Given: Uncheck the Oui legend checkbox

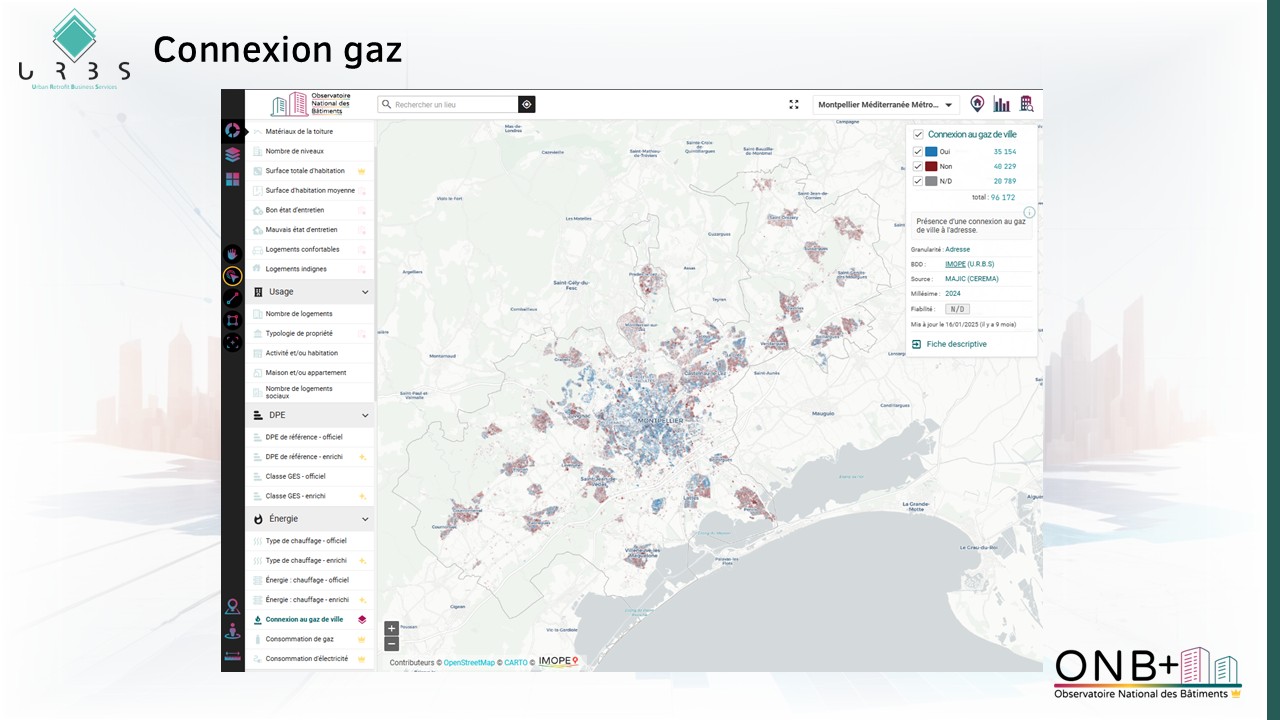Looking at the screenshot, I should (x=918, y=151).
